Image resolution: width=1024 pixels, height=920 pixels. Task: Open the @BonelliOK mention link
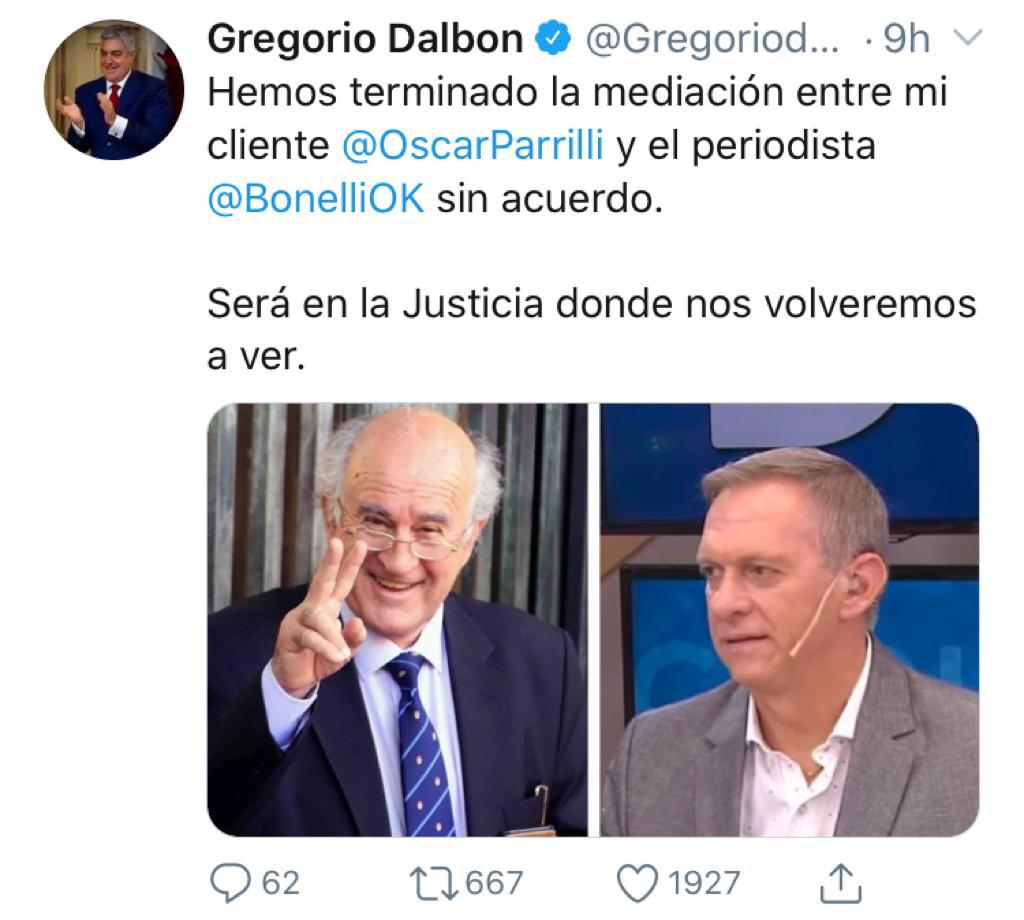[x=316, y=198]
